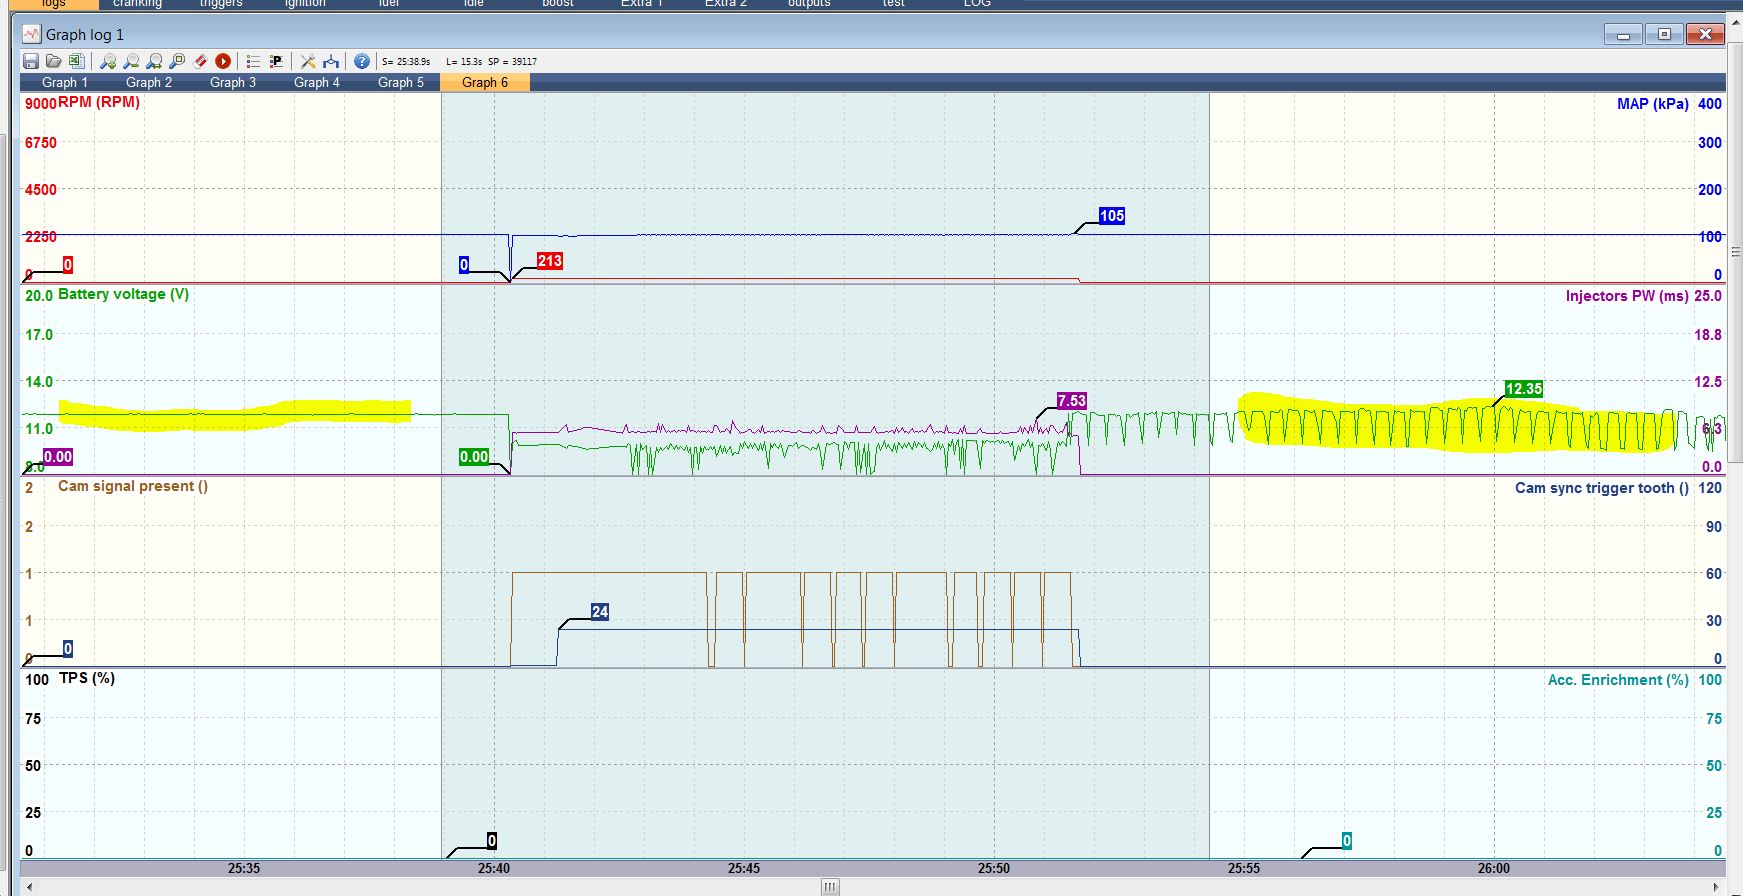The width and height of the screenshot is (1743, 896).
Task: Click the horizontal scrollbar thumb grip
Action: (x=830, y=887)
